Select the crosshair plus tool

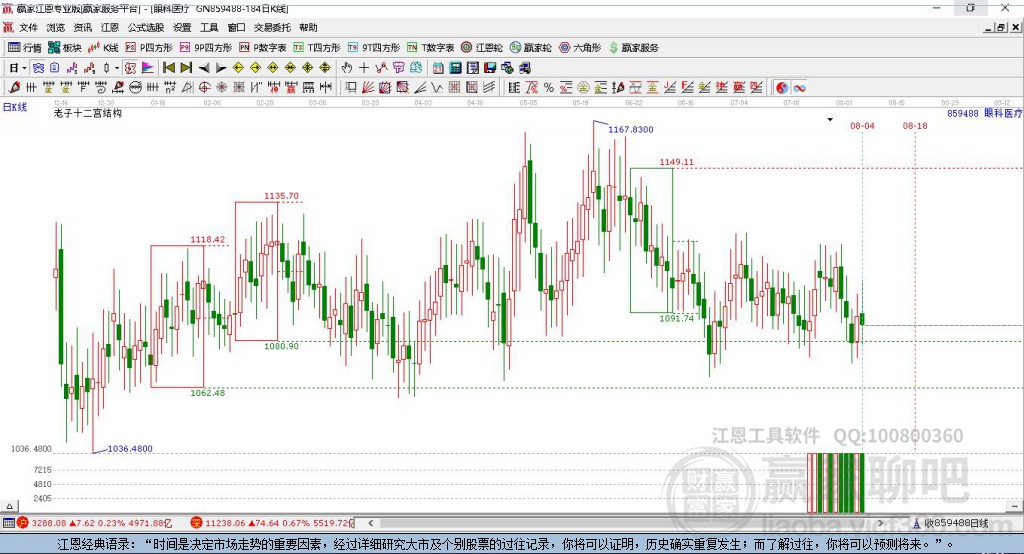(364, 68)
